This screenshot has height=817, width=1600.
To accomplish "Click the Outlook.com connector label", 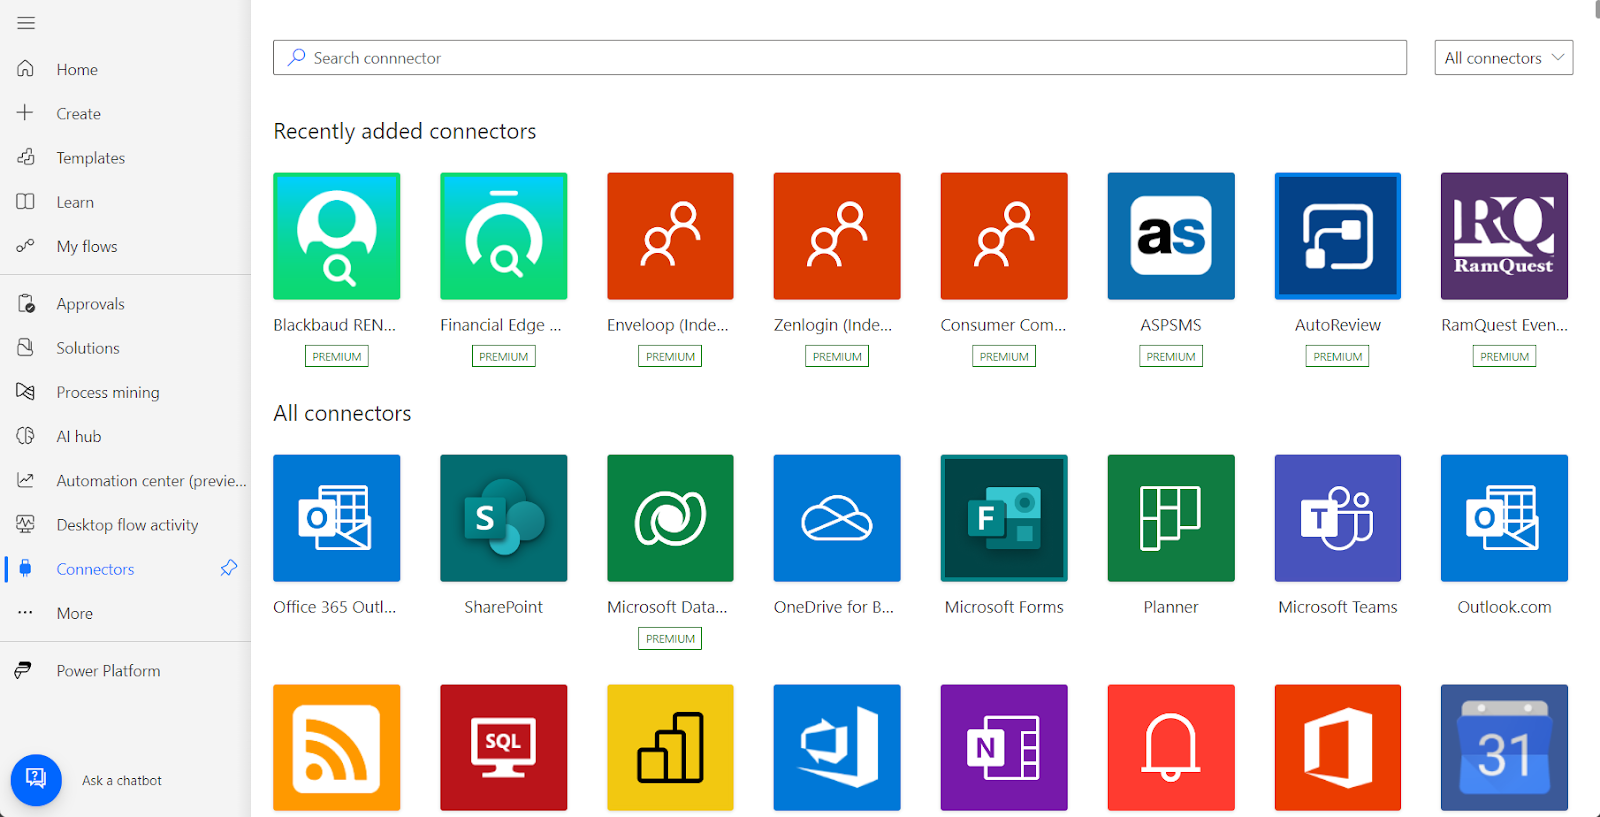I will tap(1504, 607).
